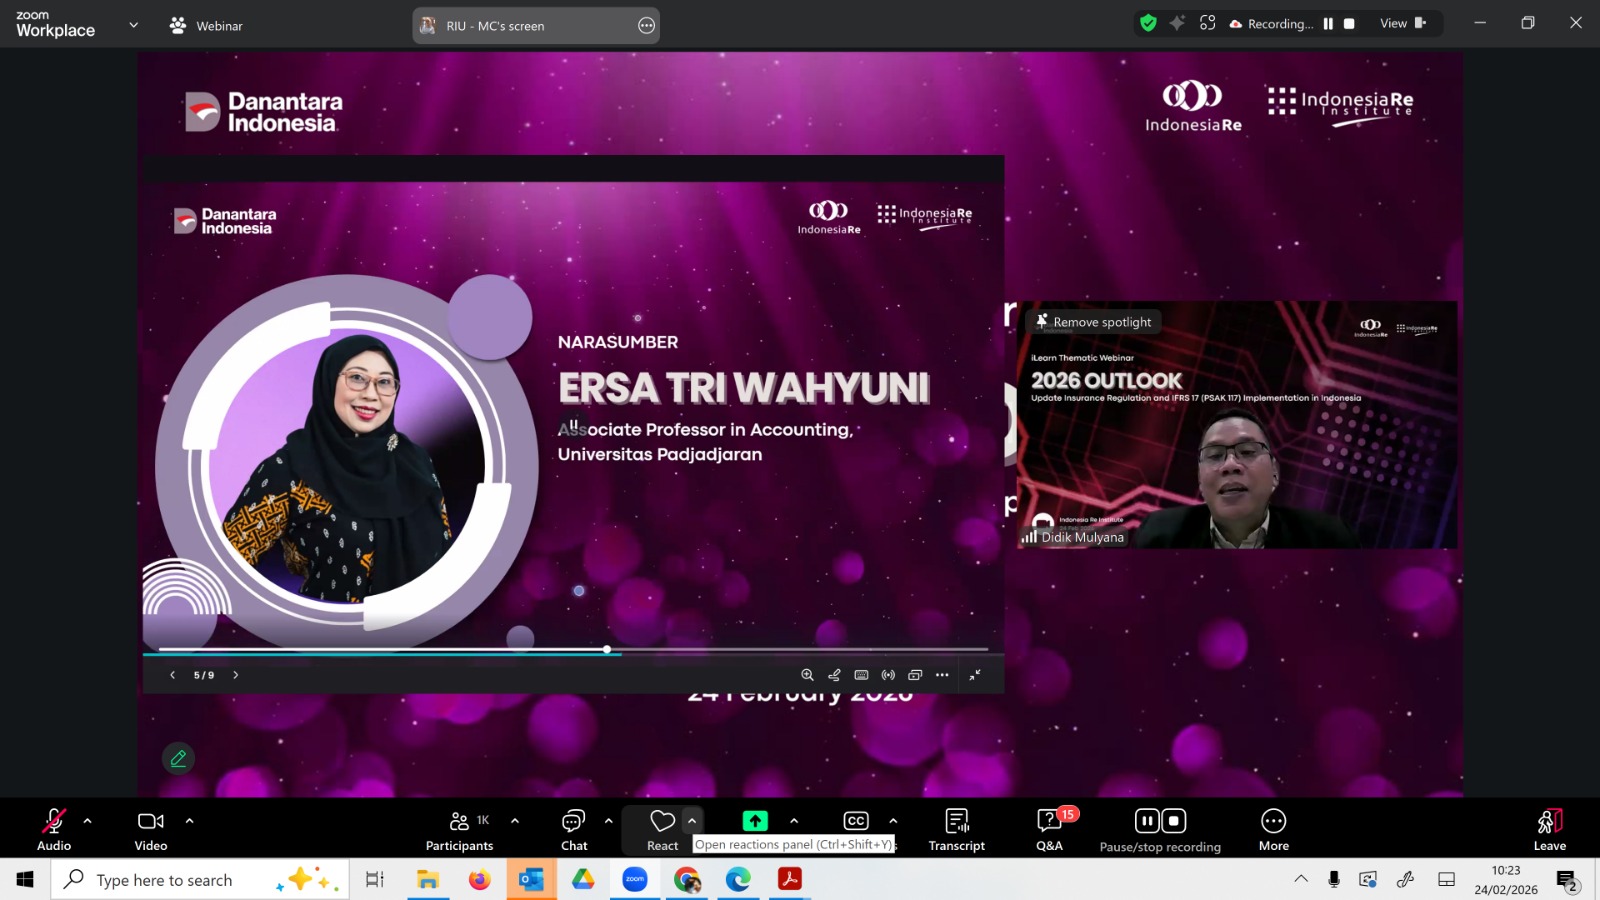Expand video options arrow next to Video
This screenshot has height=900, width=1600.
(189, 821)
